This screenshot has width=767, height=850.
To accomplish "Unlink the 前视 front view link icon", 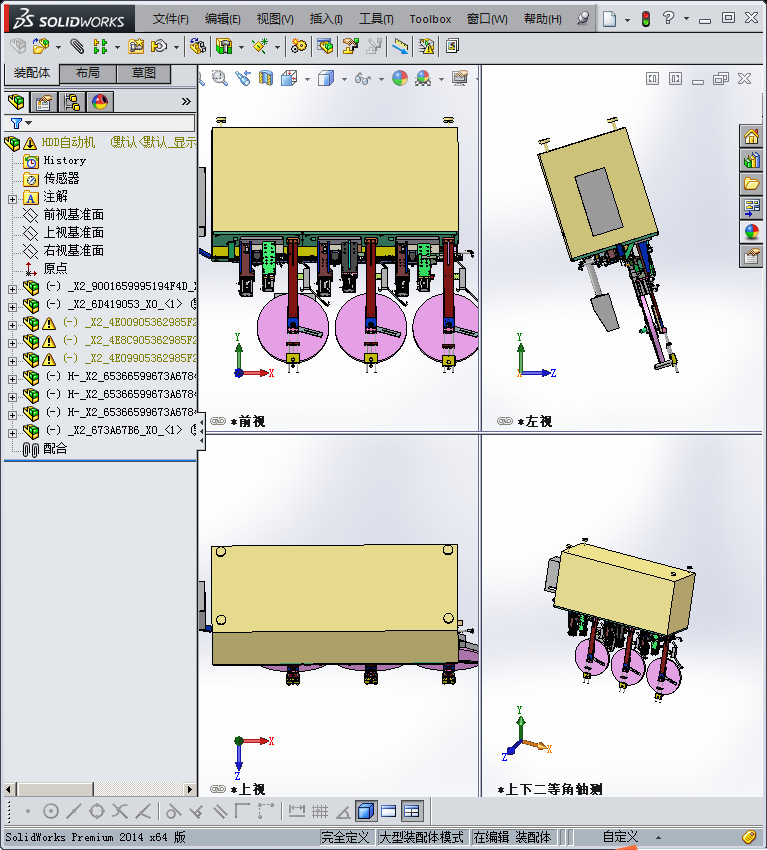I will tap(218, 421).
